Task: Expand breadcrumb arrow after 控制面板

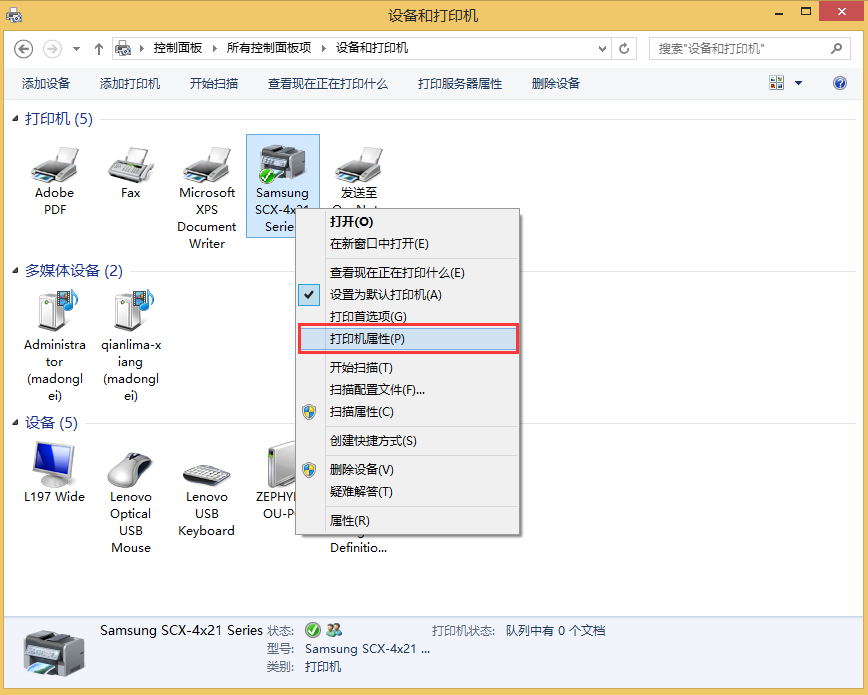Action: (x=215, y=49)
